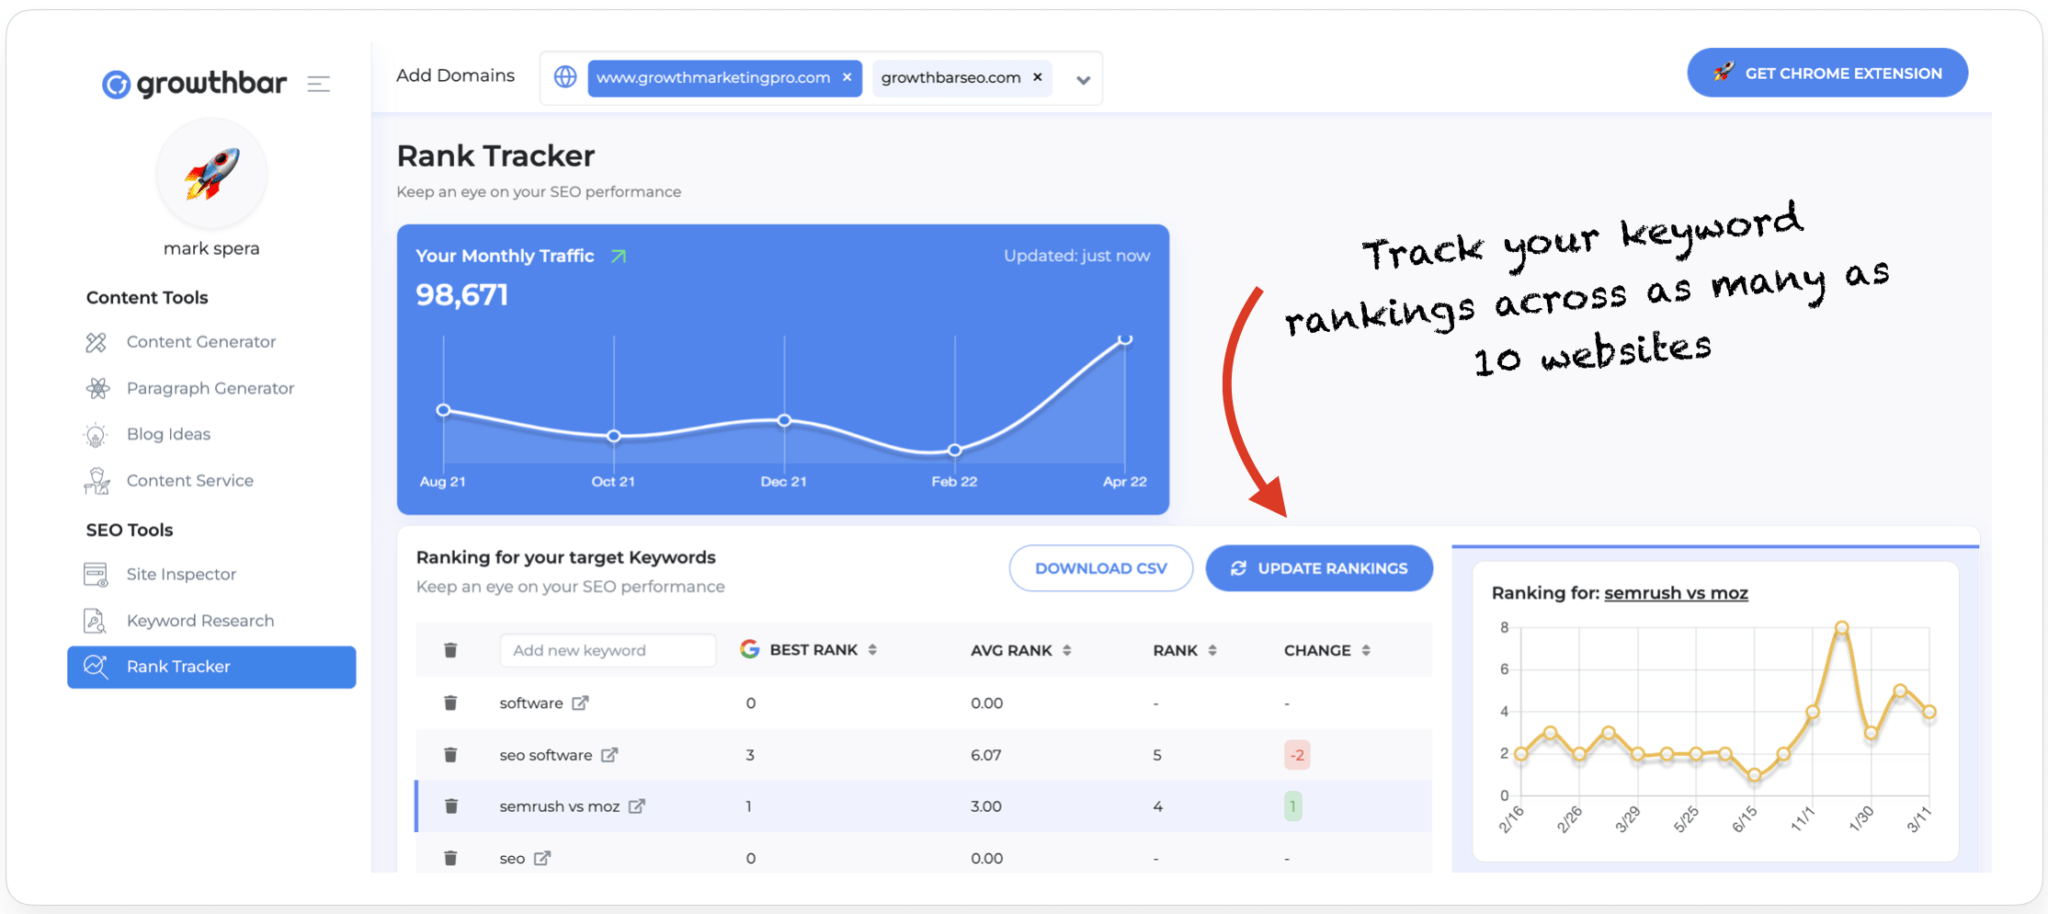Click the 6.07 average rank value
2048x914 pixels.
tap(986, 755)
